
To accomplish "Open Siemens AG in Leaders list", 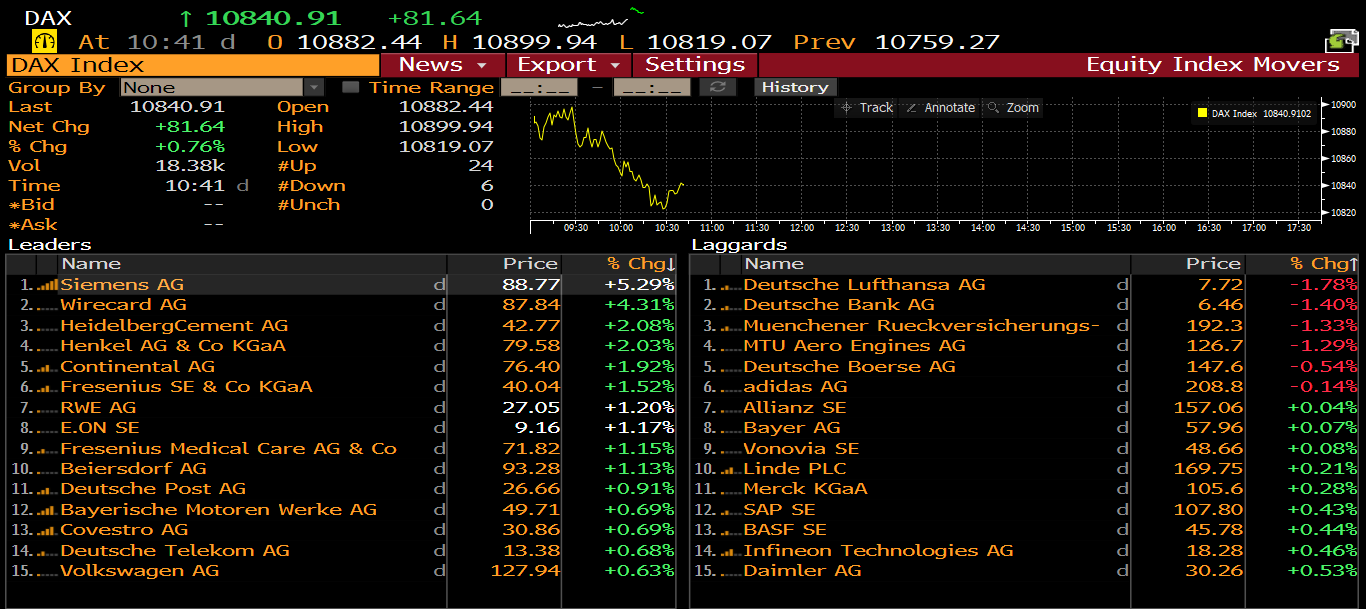I will (340, 285).
